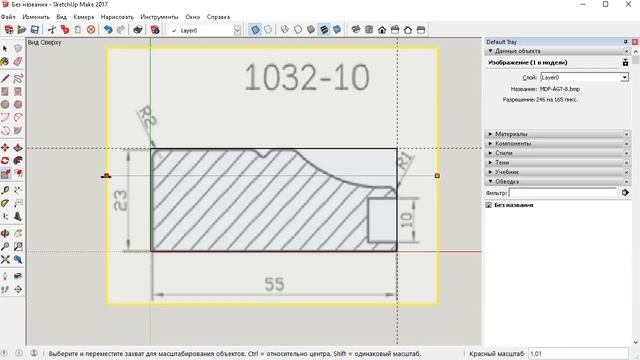640x360 pixels.
Task: Close the Материалы panel with X
Action: (x=627, y=134)
